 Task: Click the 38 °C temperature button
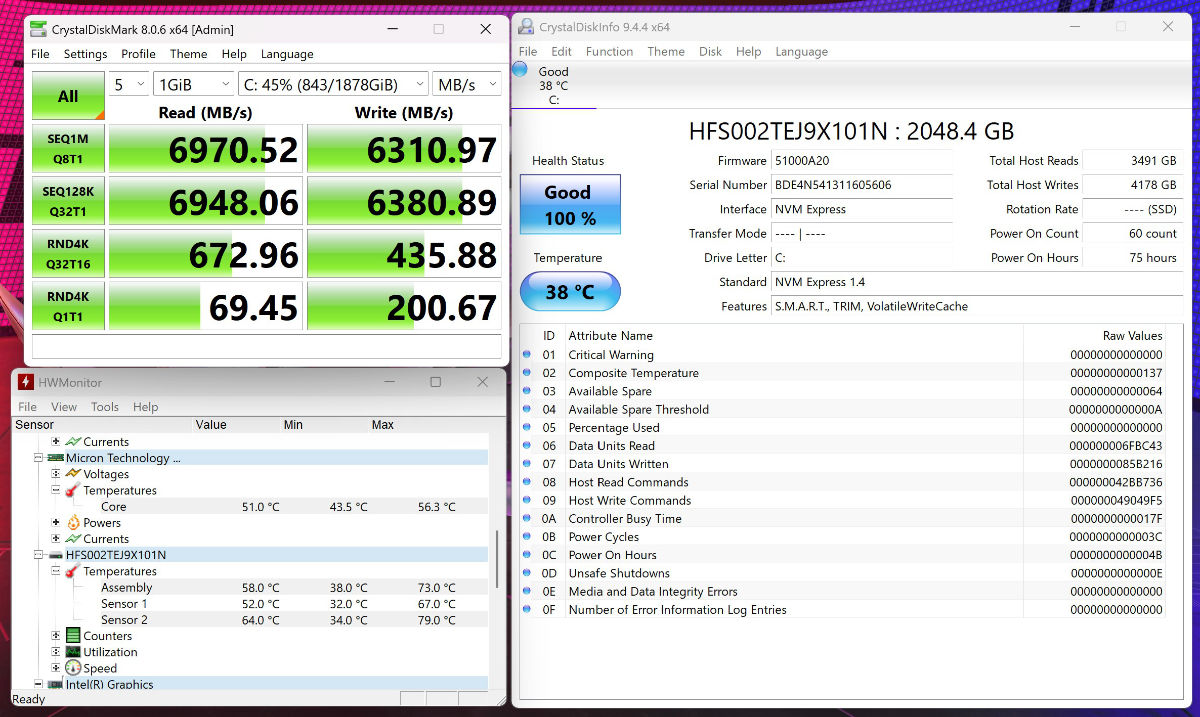pos(570,292)
